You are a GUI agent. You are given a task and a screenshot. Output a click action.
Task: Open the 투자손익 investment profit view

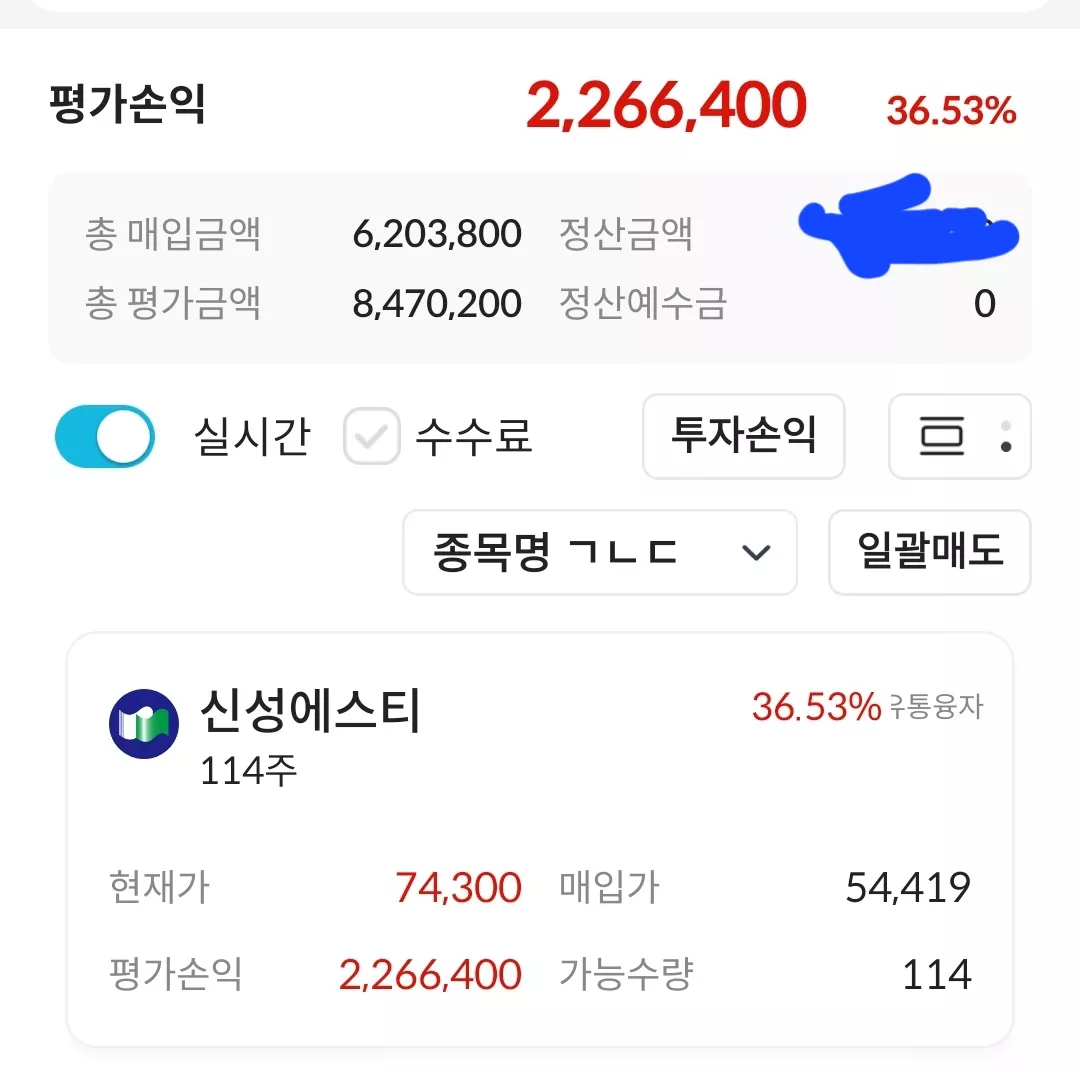743,436
